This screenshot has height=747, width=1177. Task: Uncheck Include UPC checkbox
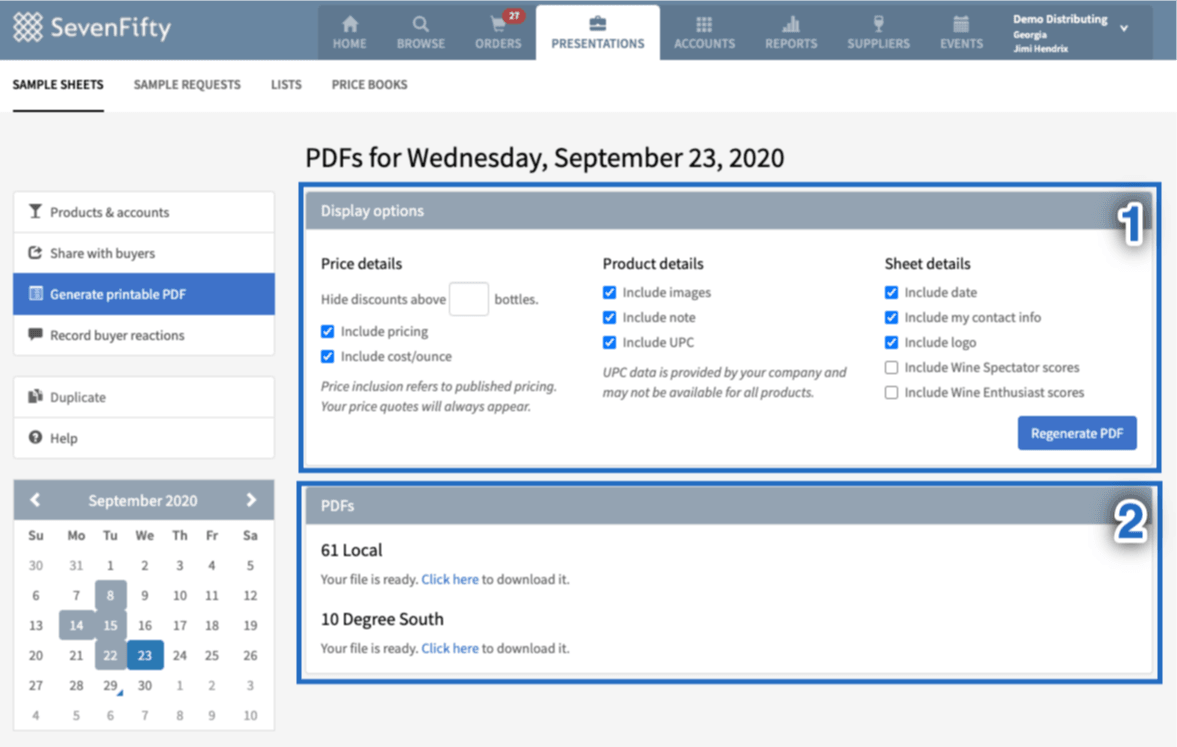[610, 342]
